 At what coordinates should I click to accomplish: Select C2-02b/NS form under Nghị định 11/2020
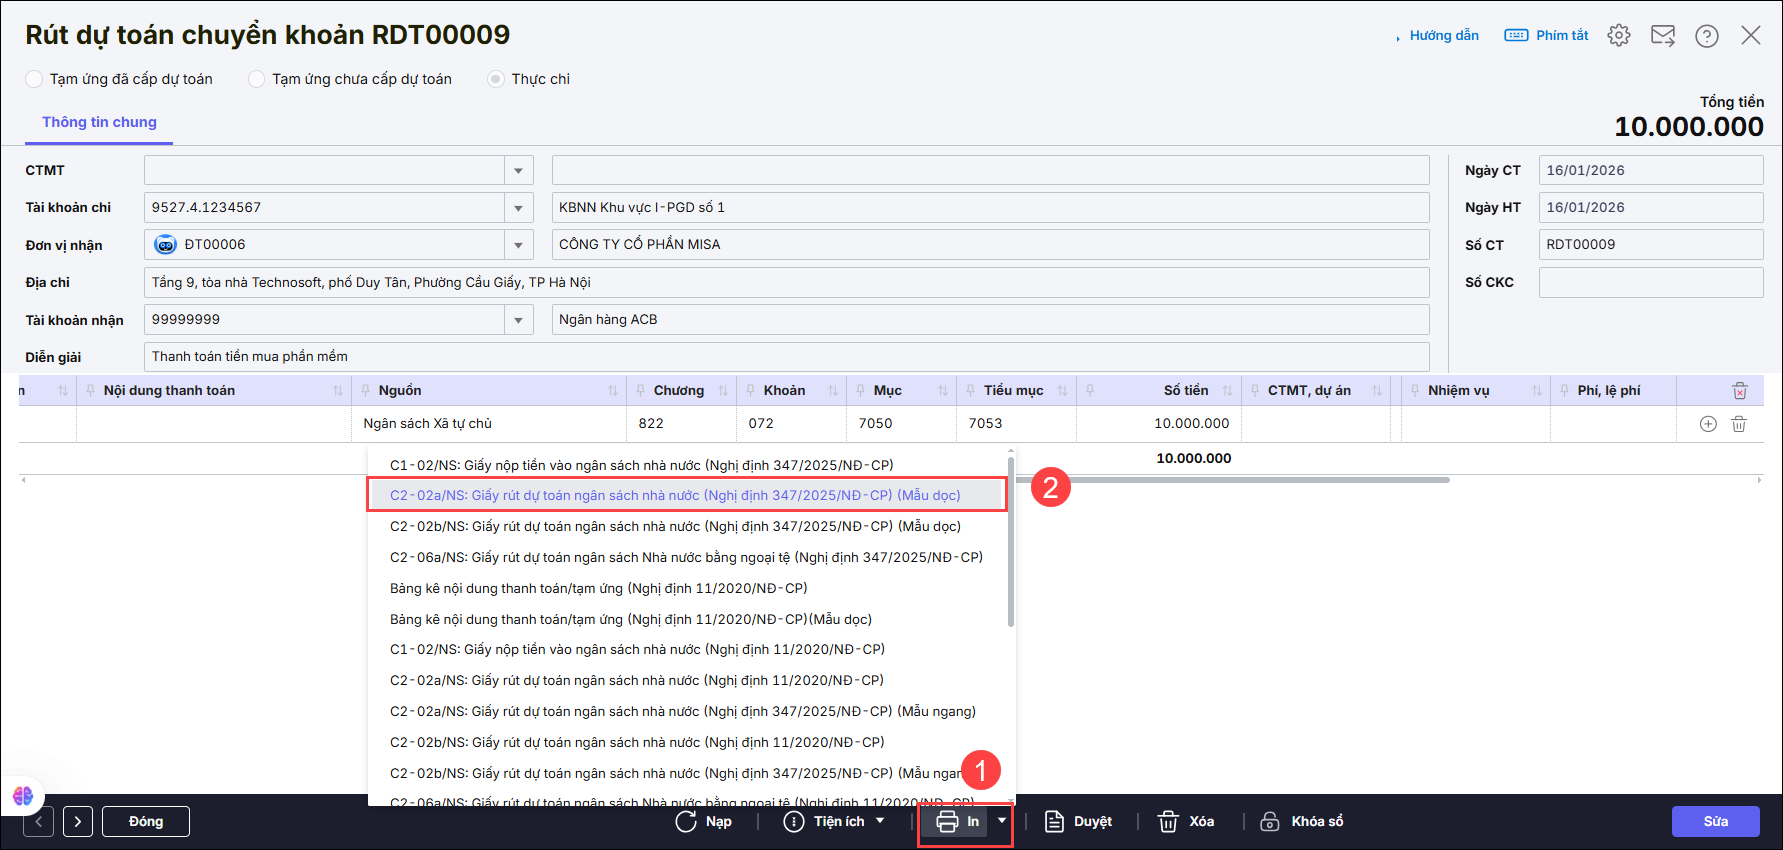687,743
